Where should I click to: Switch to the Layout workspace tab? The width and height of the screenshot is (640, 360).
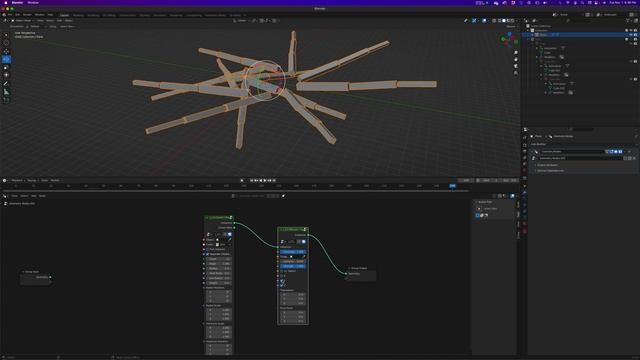tap(64, 15)
